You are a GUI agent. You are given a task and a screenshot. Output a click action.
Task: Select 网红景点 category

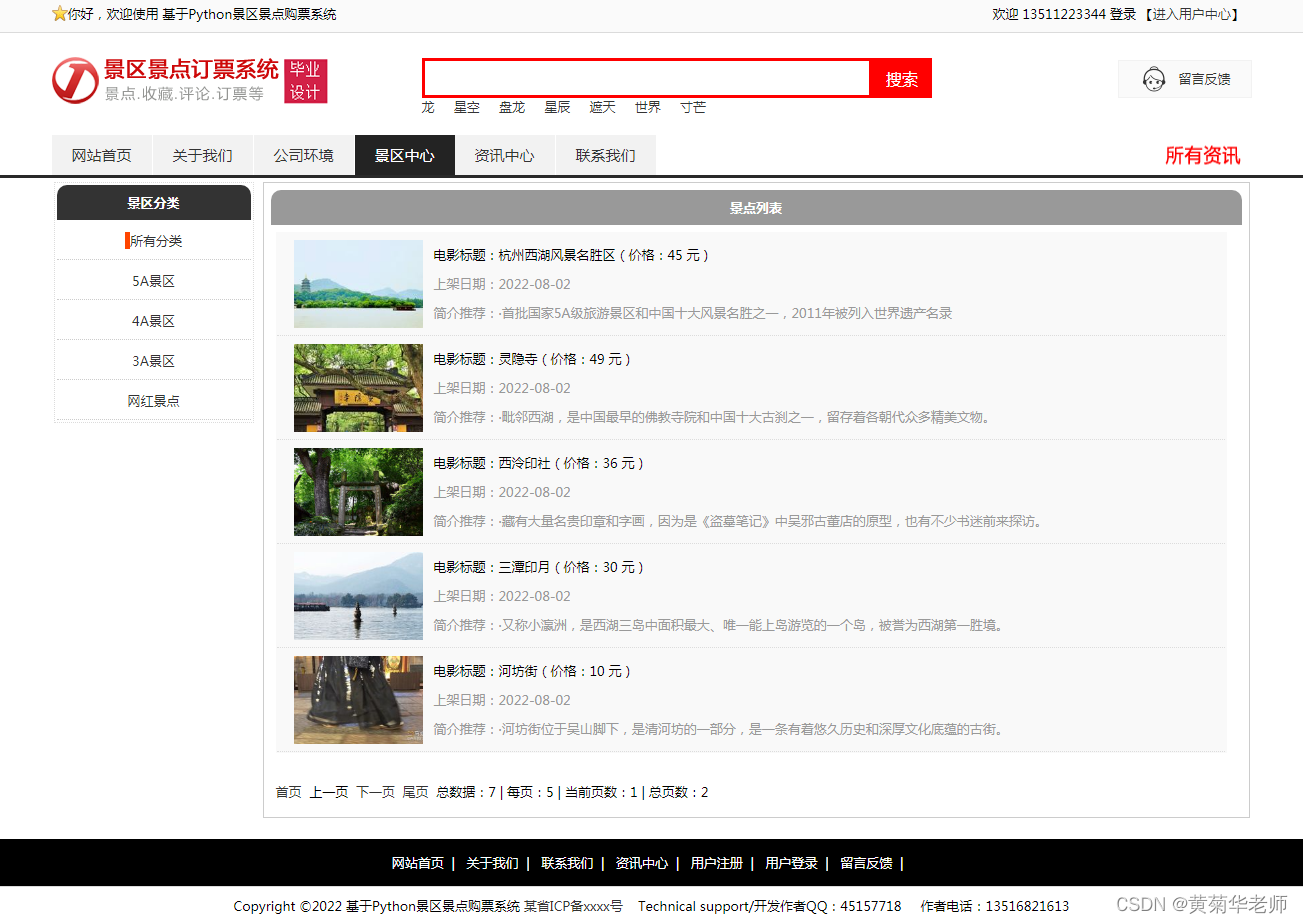coord(154,401)
